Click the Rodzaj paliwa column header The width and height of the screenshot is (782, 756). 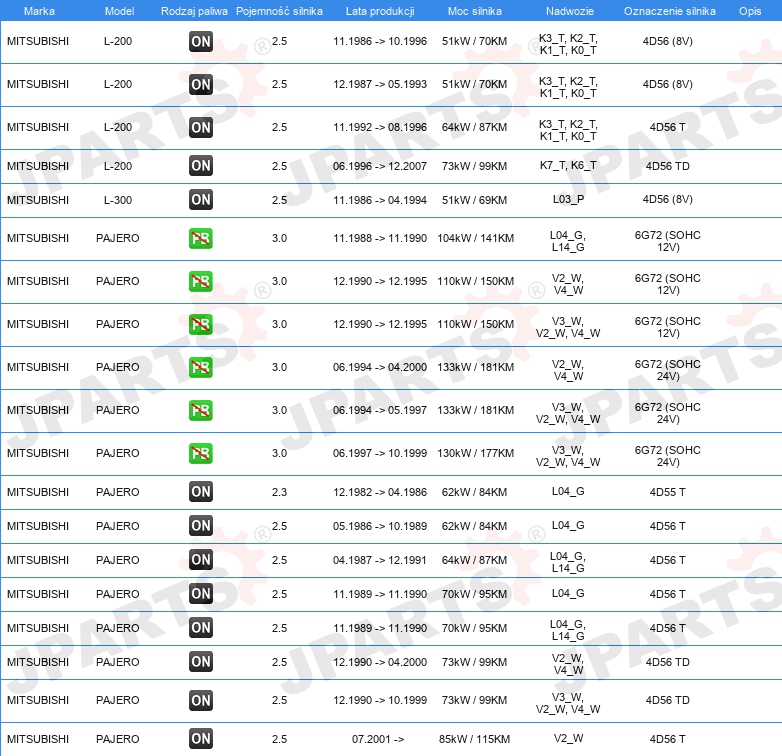pos(194,11)
